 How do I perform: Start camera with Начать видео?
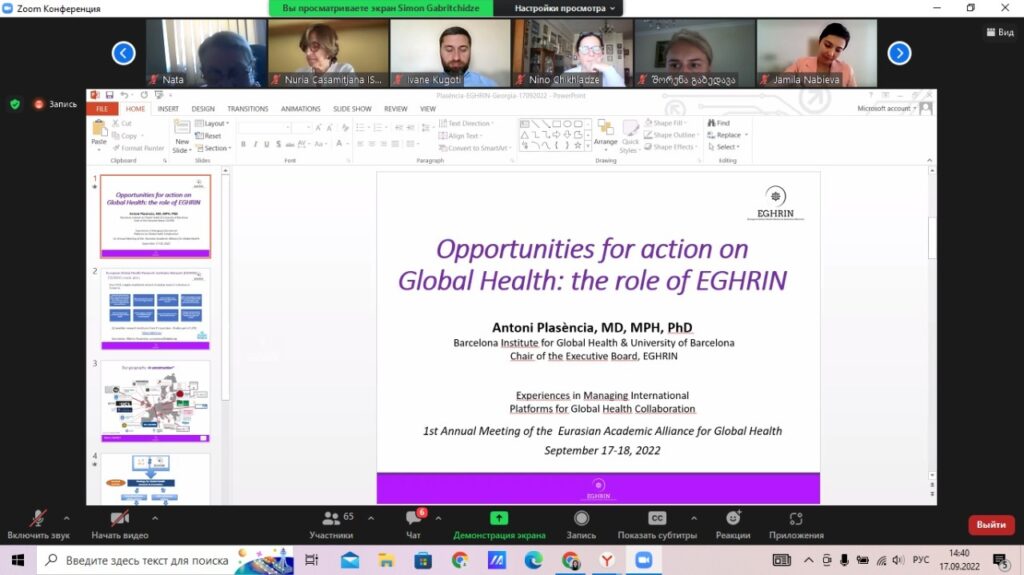(120, 525)
